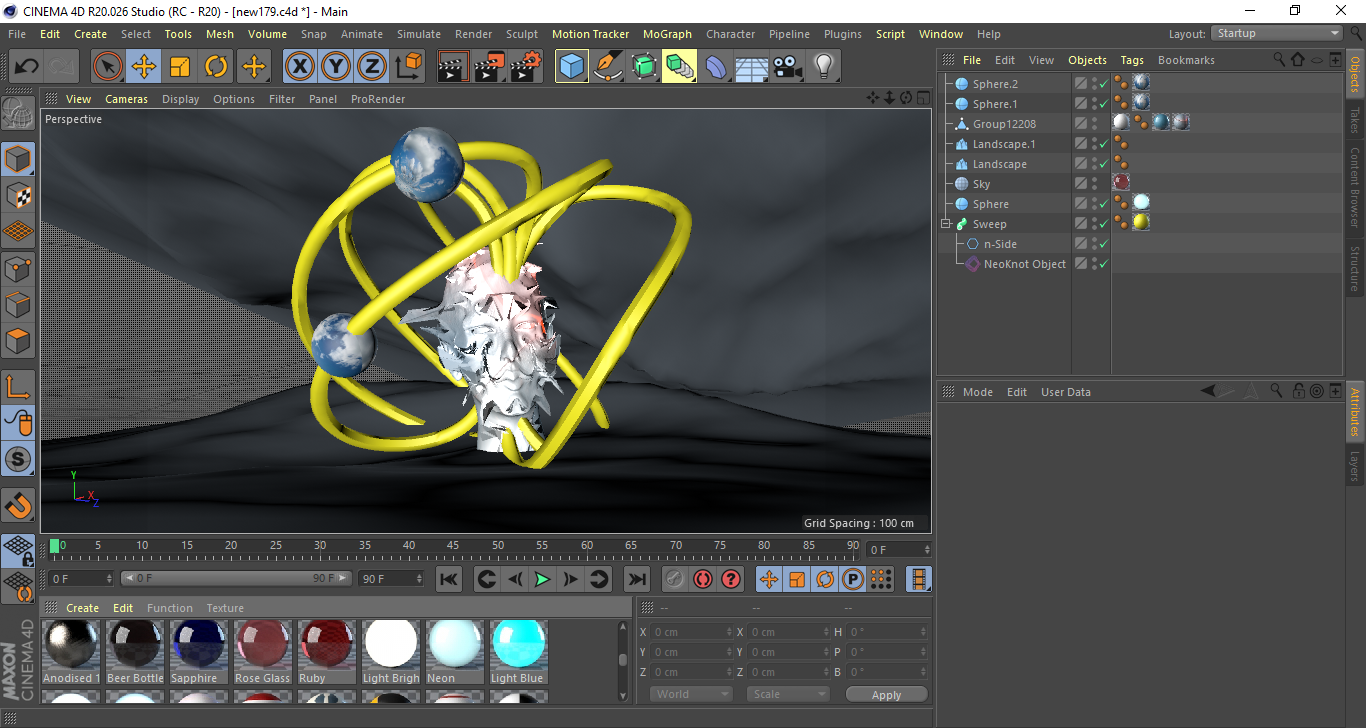
Task: Toggle Autokeying button
Action: pos(703,579)
